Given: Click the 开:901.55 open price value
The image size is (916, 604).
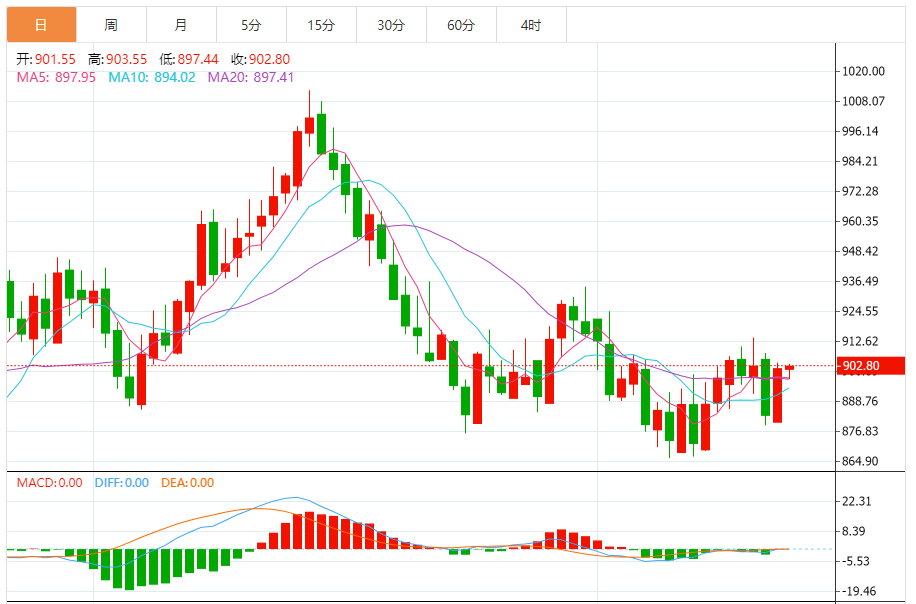Looking at the screenshot, I should [x=46, y=59].
